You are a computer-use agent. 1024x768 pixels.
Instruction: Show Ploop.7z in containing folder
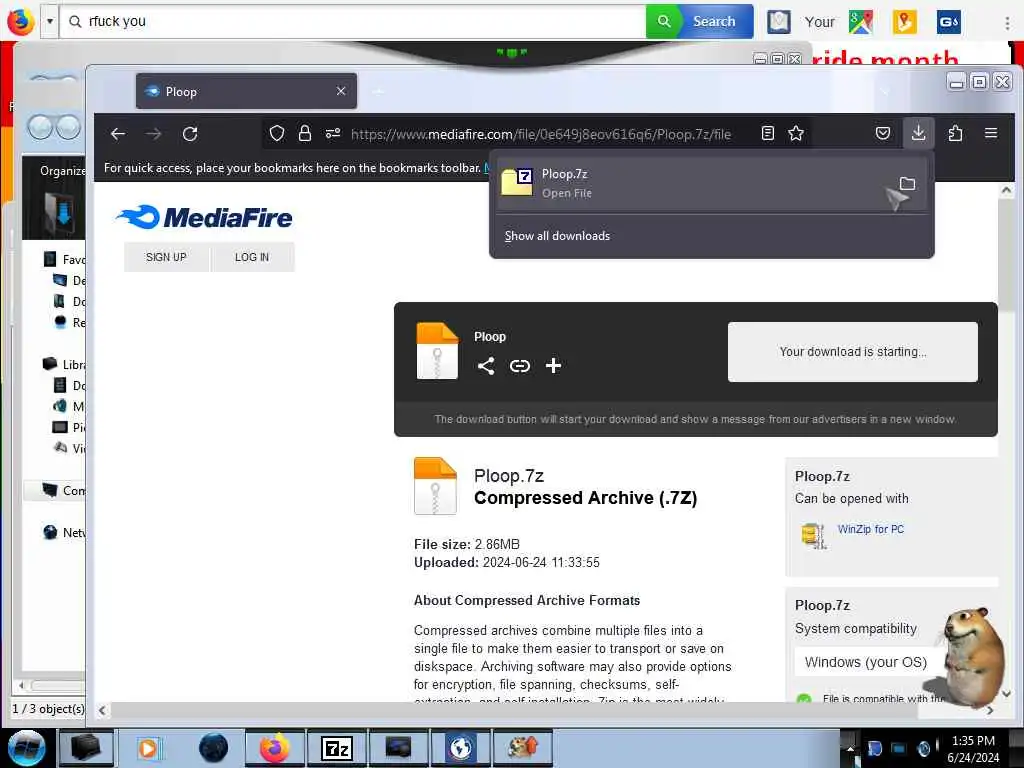(907, 184)
